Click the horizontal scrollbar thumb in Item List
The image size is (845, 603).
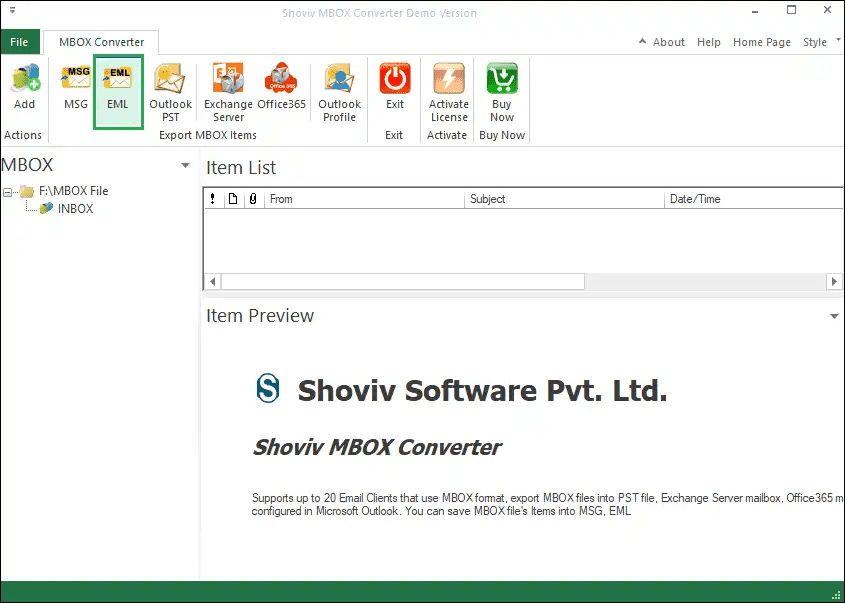tap(403, 281)
